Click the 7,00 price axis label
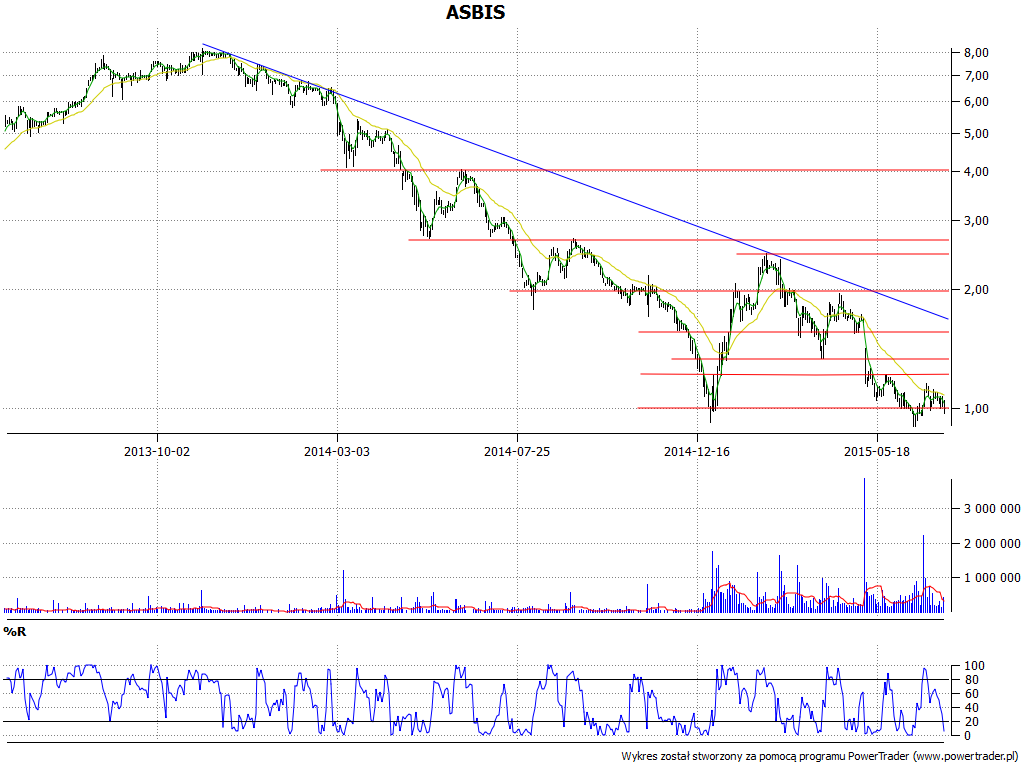 pos(977,76)
